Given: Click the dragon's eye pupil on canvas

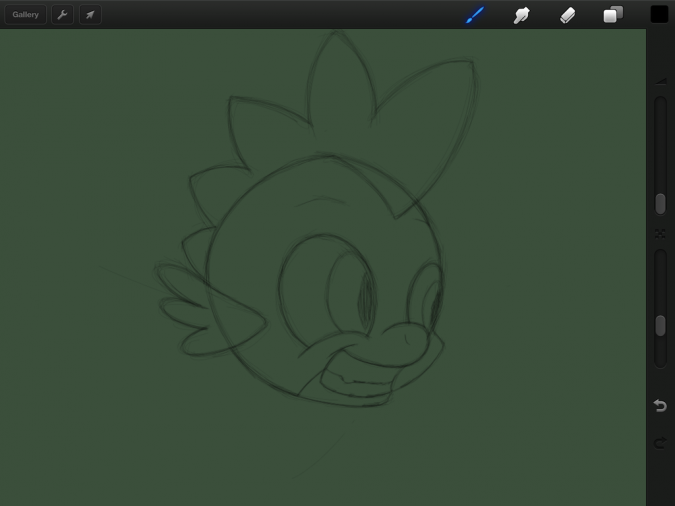Looking at the screenshot, I should pyautogui.click(x=365, y=297).
